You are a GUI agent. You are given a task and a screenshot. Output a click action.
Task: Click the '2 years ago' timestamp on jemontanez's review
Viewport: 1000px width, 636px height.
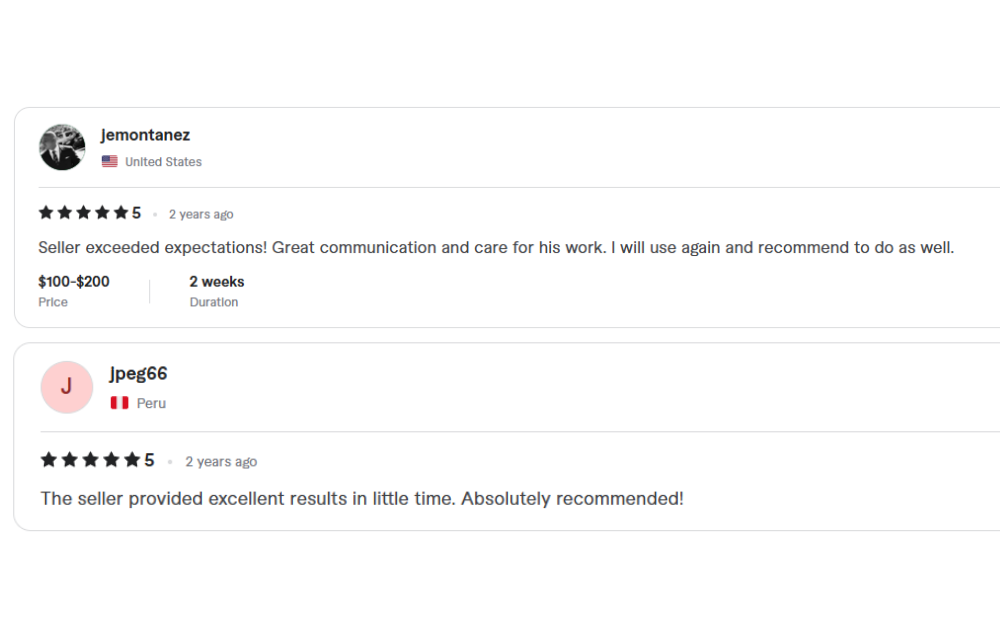point(201,214)
